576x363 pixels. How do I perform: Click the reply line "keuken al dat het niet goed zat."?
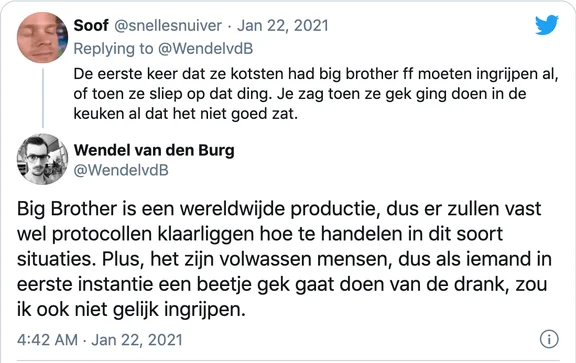pyautogui.click(x=186, y=114)
